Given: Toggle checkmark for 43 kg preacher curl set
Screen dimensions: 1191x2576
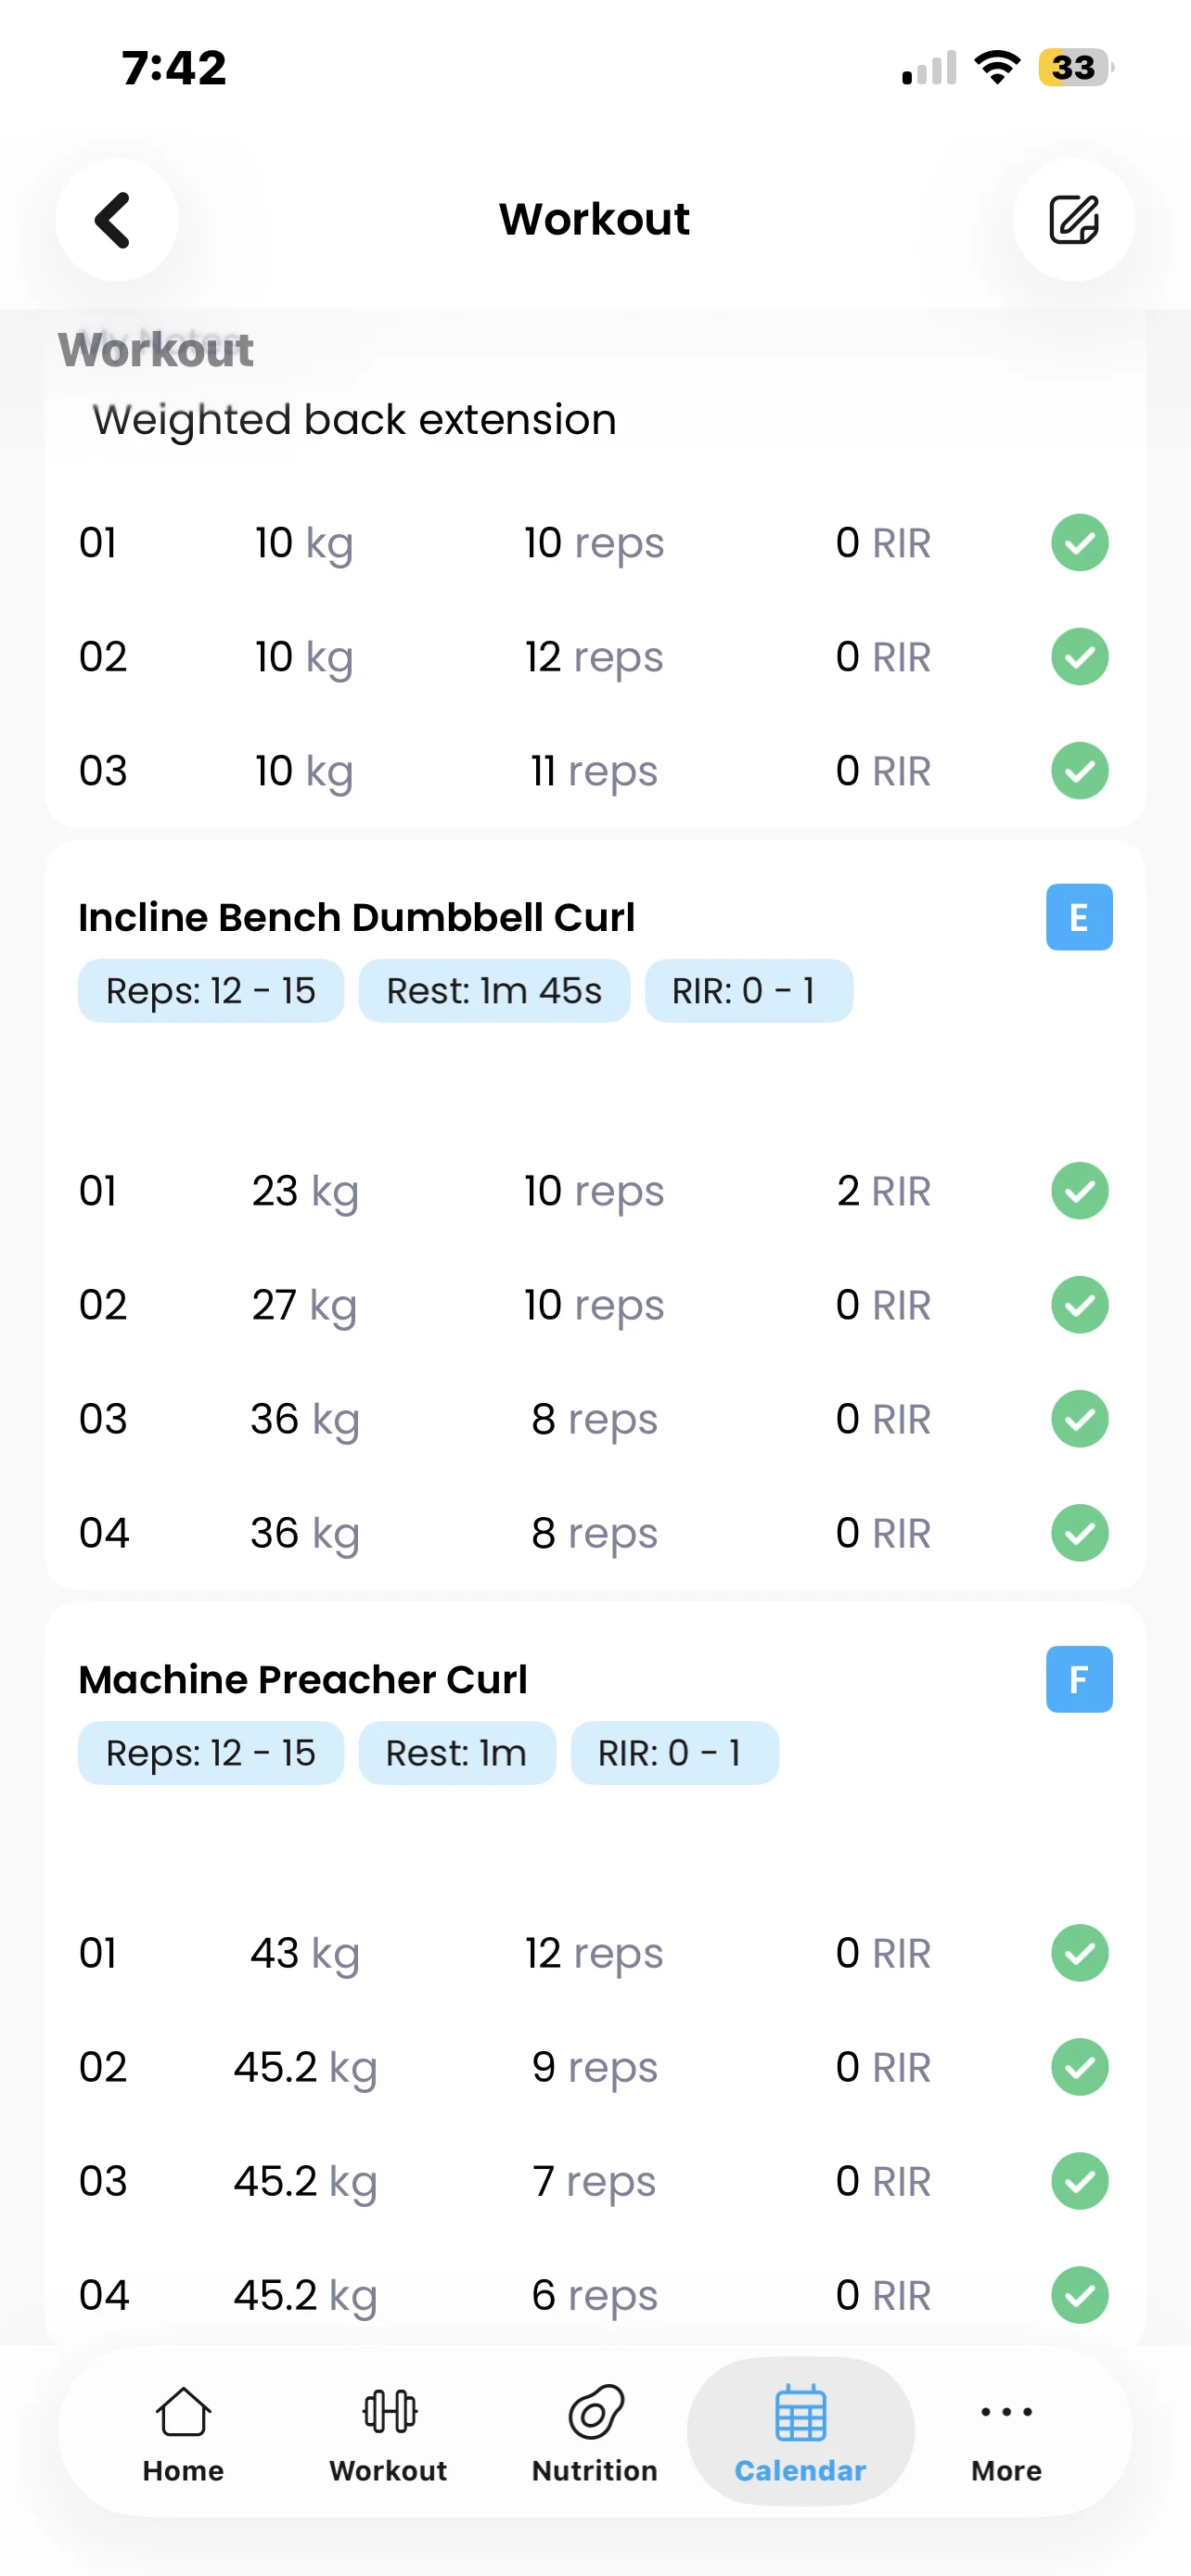Looking at the screenshot, I should point(1079,1953).
